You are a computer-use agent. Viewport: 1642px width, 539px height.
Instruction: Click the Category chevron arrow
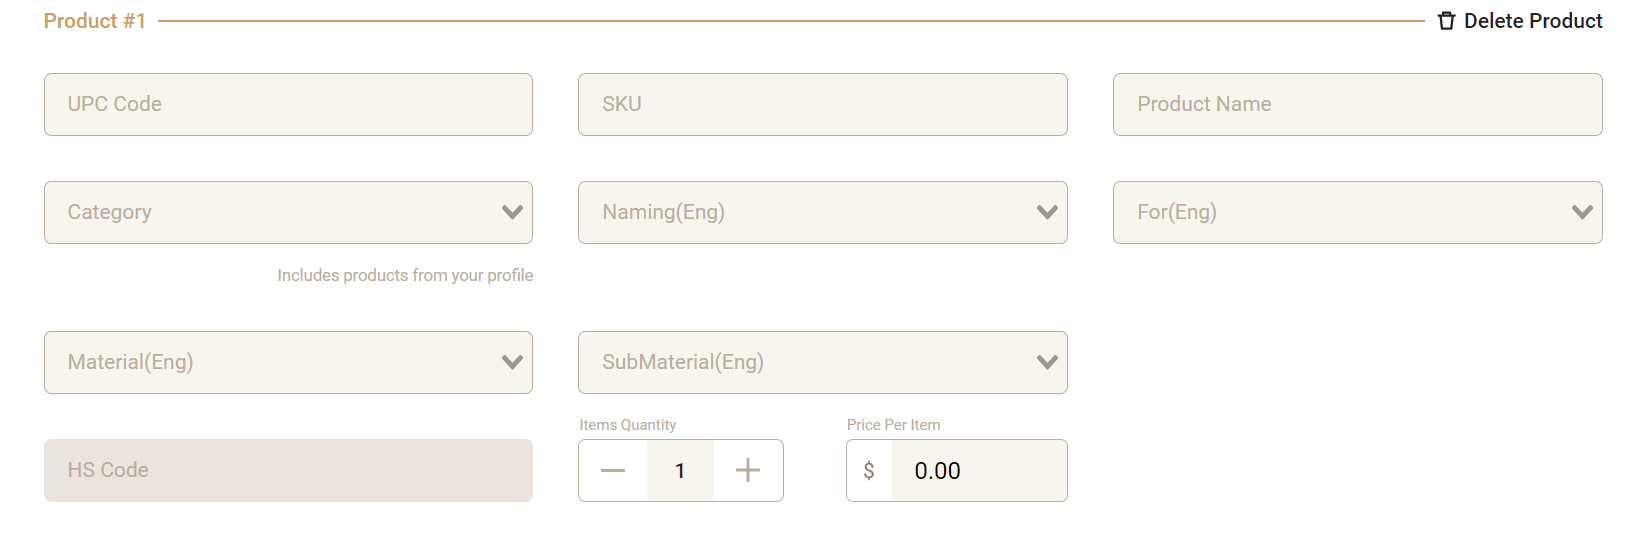point(512,212)
